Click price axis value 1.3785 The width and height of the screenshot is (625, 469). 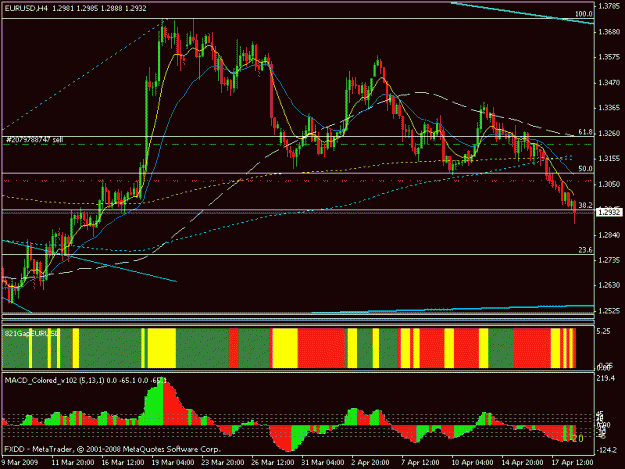tap(609, 6)
